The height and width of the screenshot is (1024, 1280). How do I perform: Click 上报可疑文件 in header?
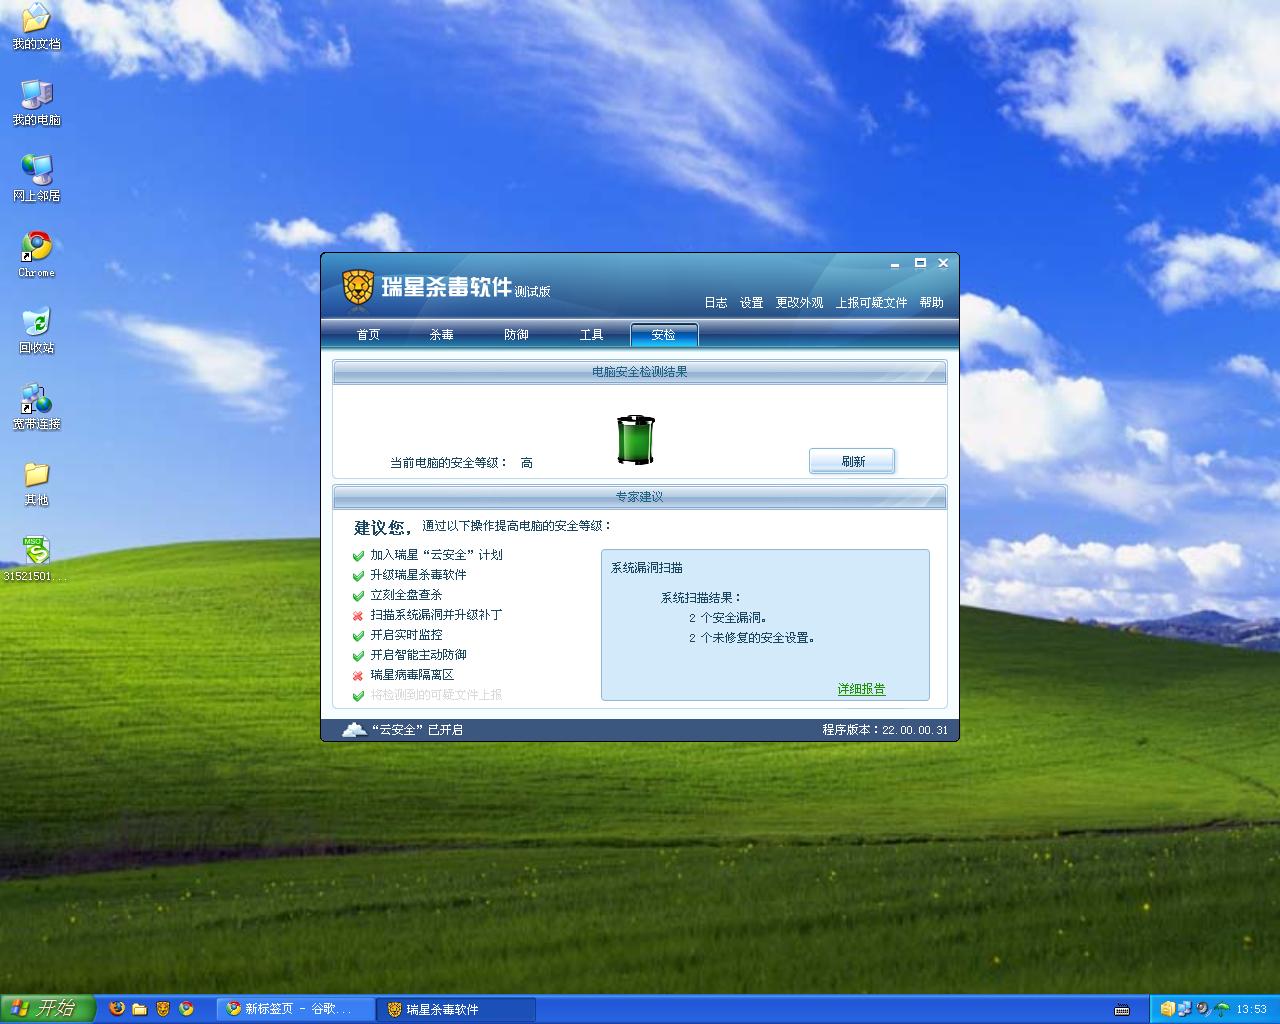872,303
